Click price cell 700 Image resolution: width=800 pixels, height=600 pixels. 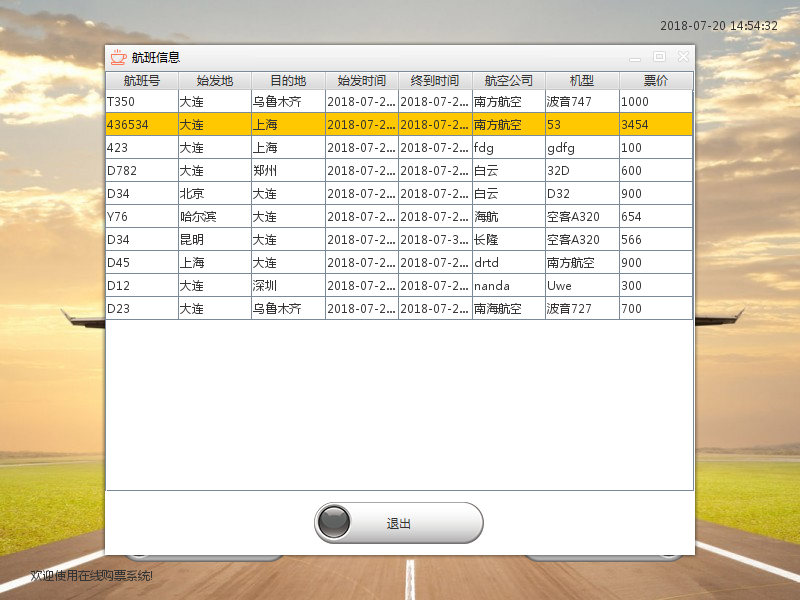coord(656,308)
